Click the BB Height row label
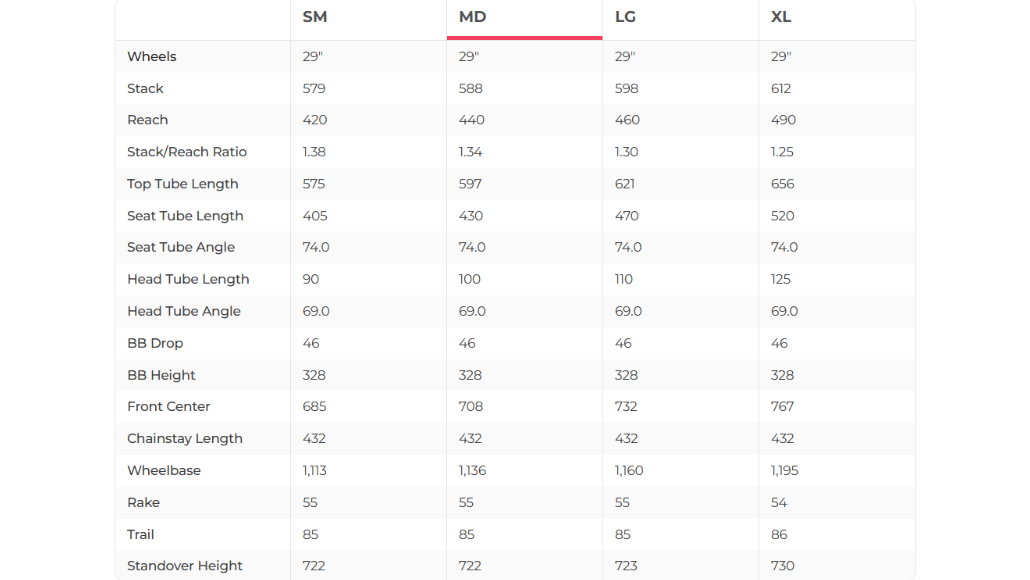The image size is (1030, 580). [161, 375]
